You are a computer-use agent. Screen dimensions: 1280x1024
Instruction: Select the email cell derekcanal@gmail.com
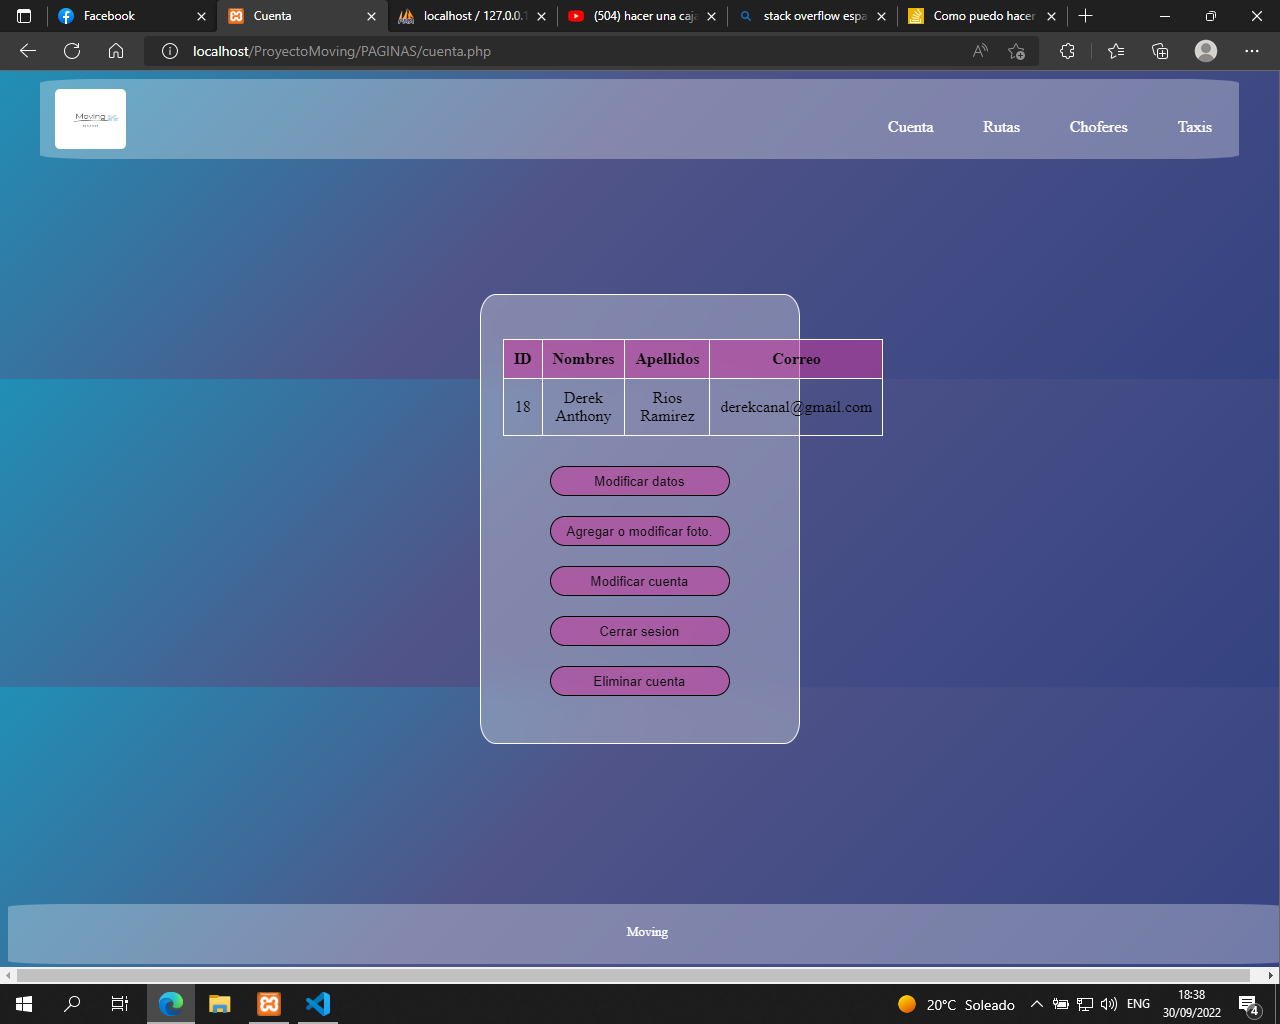[796, 407]
